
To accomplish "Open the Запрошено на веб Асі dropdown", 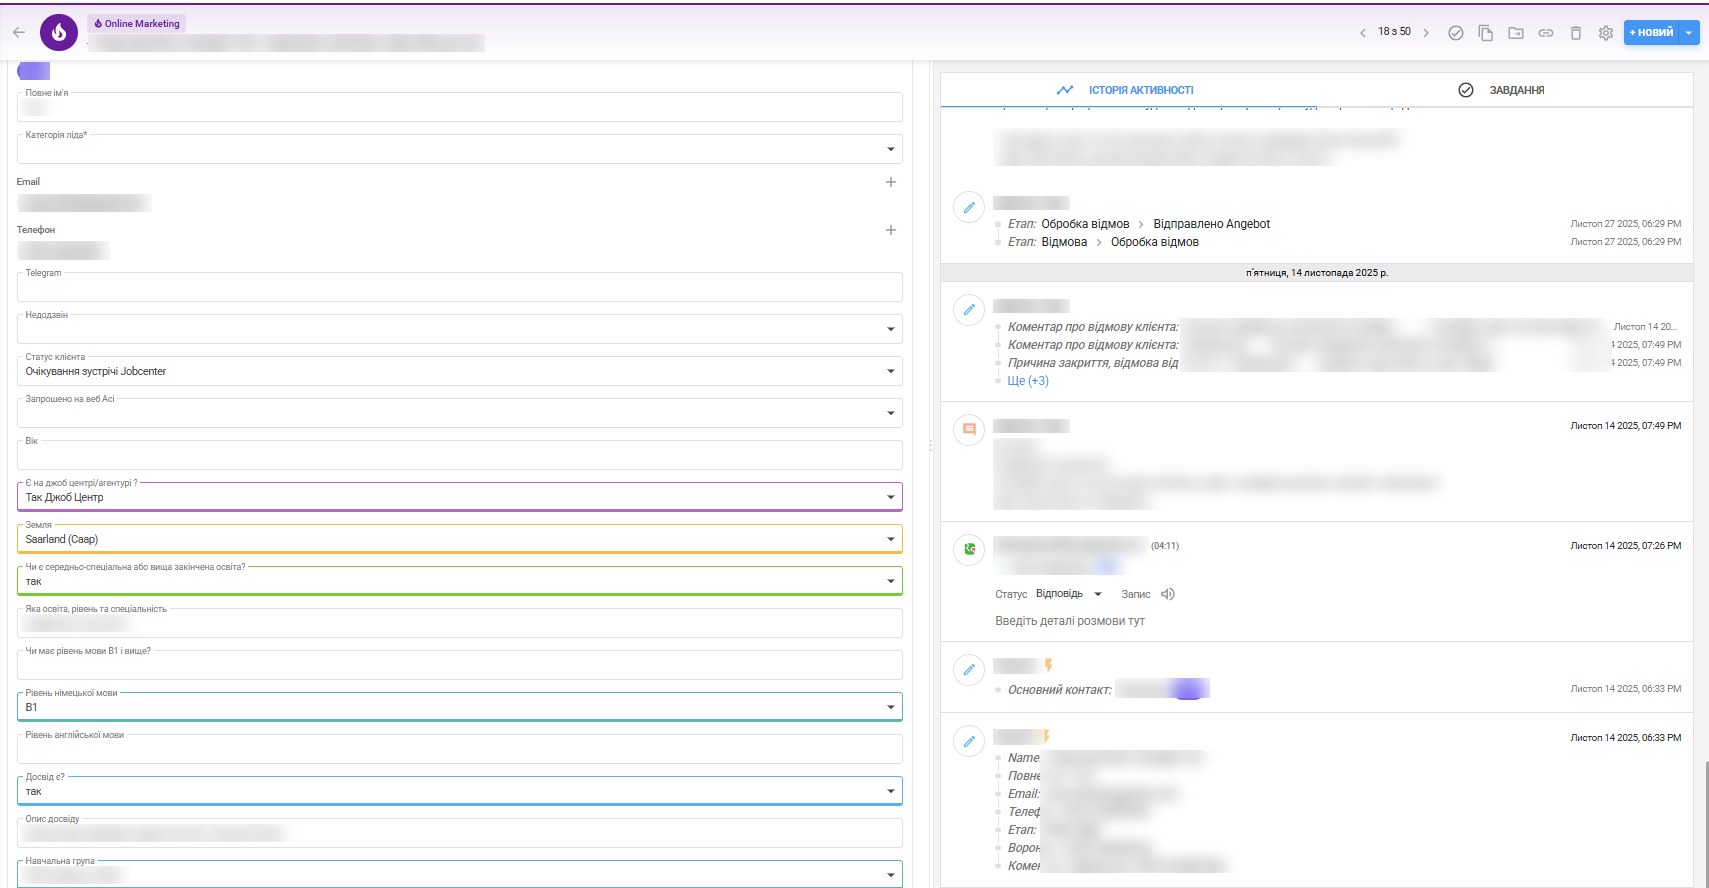I will pos(460,413).
